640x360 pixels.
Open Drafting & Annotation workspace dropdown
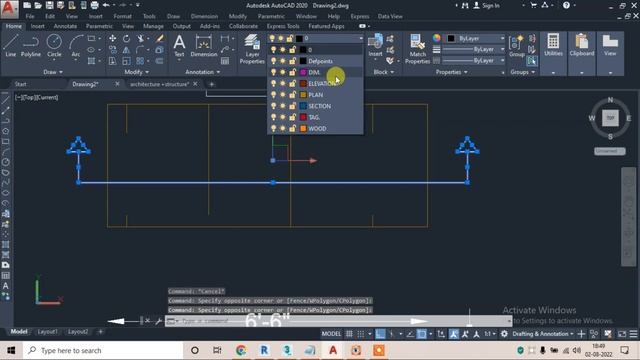[542, 334]
